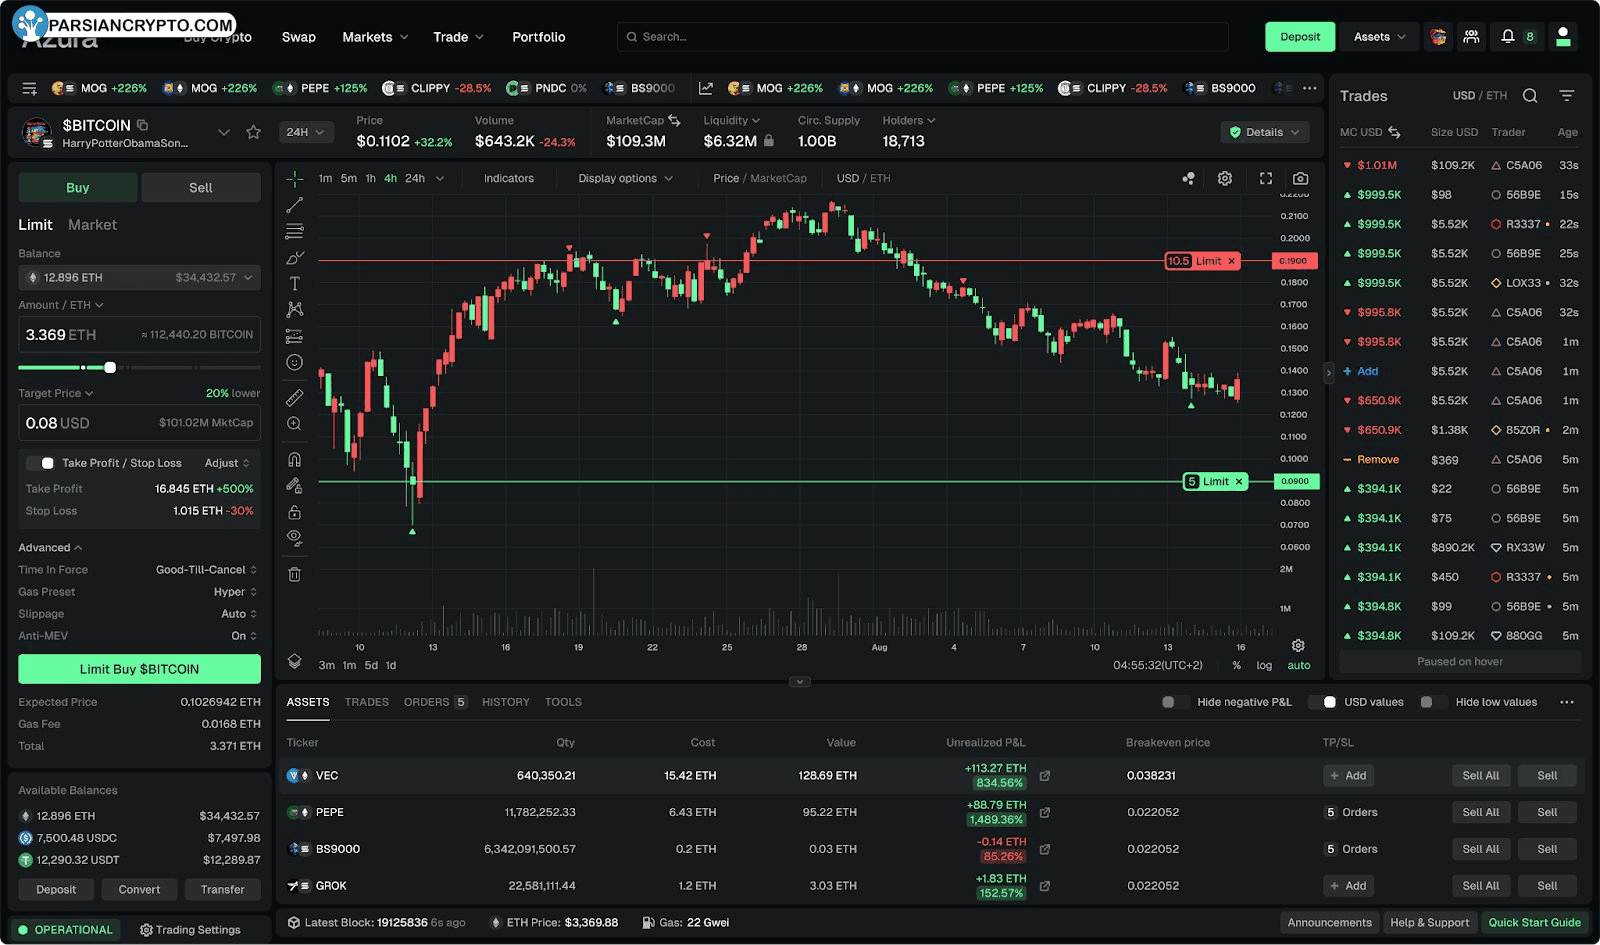
Task: Open VEC position share link icon
Action: [x=1045, y=776]
